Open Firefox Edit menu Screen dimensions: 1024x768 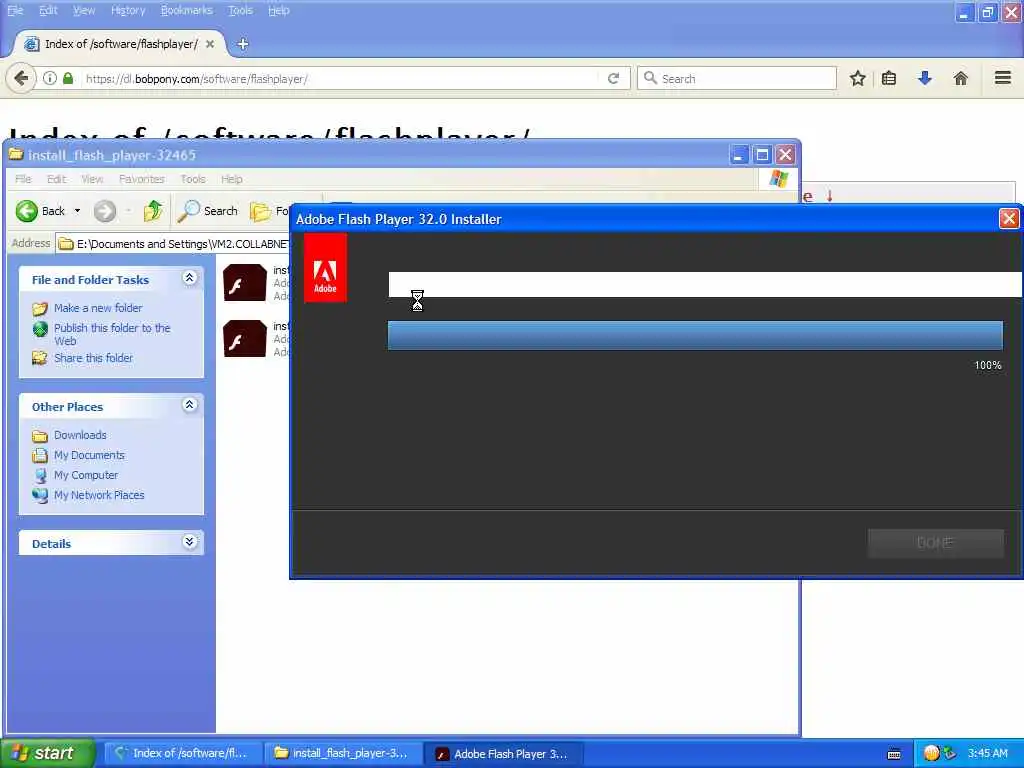pos(48,10)
